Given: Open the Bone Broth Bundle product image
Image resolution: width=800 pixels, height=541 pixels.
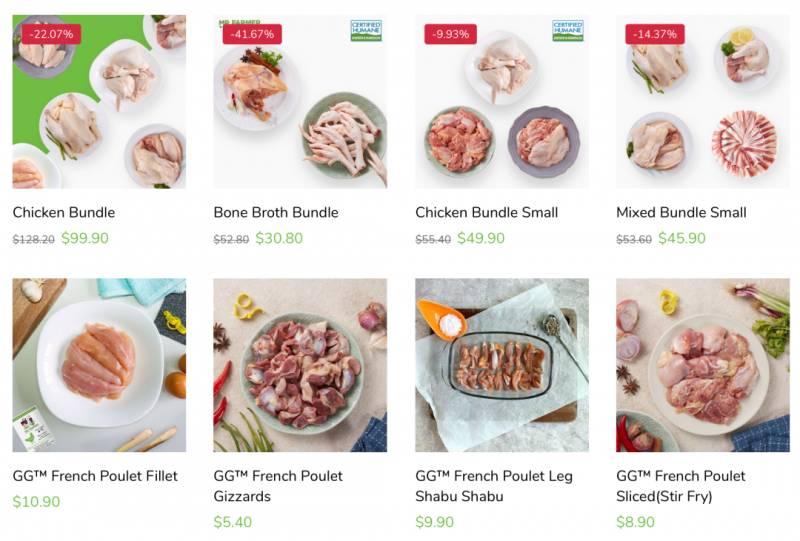Looking at the screenshot, I should 300,110.
